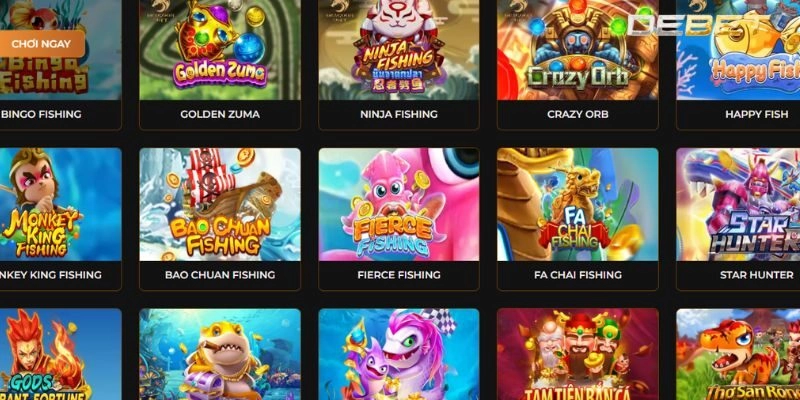The image size is (800, 400).
Task: Select the Monkey King Fishing artwork
Action: 61,205
